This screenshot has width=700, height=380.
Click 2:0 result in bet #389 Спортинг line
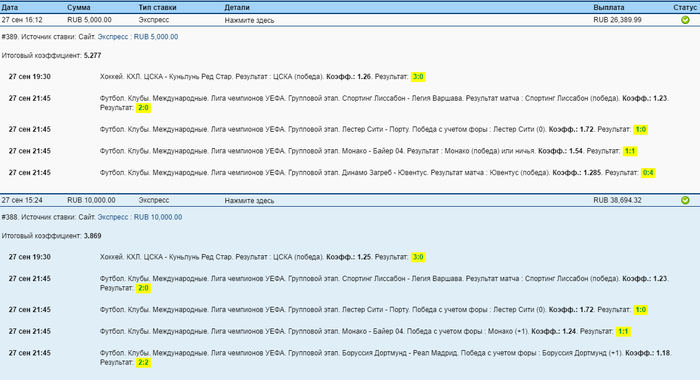(x=143, y=108)
